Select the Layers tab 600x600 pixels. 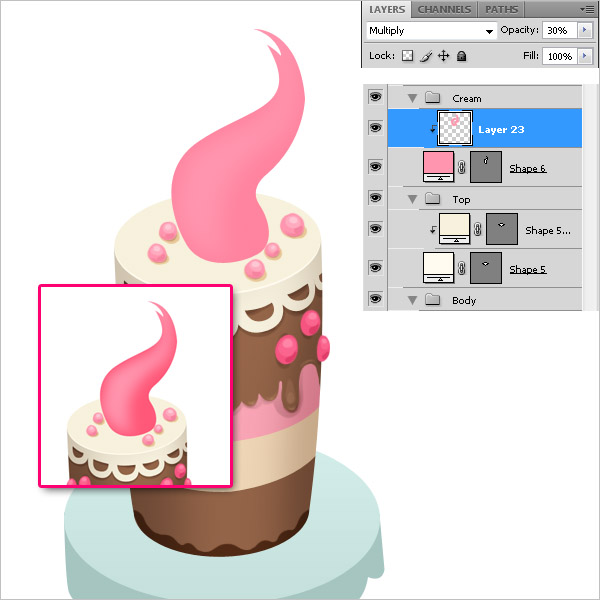(x=387, y=10)
